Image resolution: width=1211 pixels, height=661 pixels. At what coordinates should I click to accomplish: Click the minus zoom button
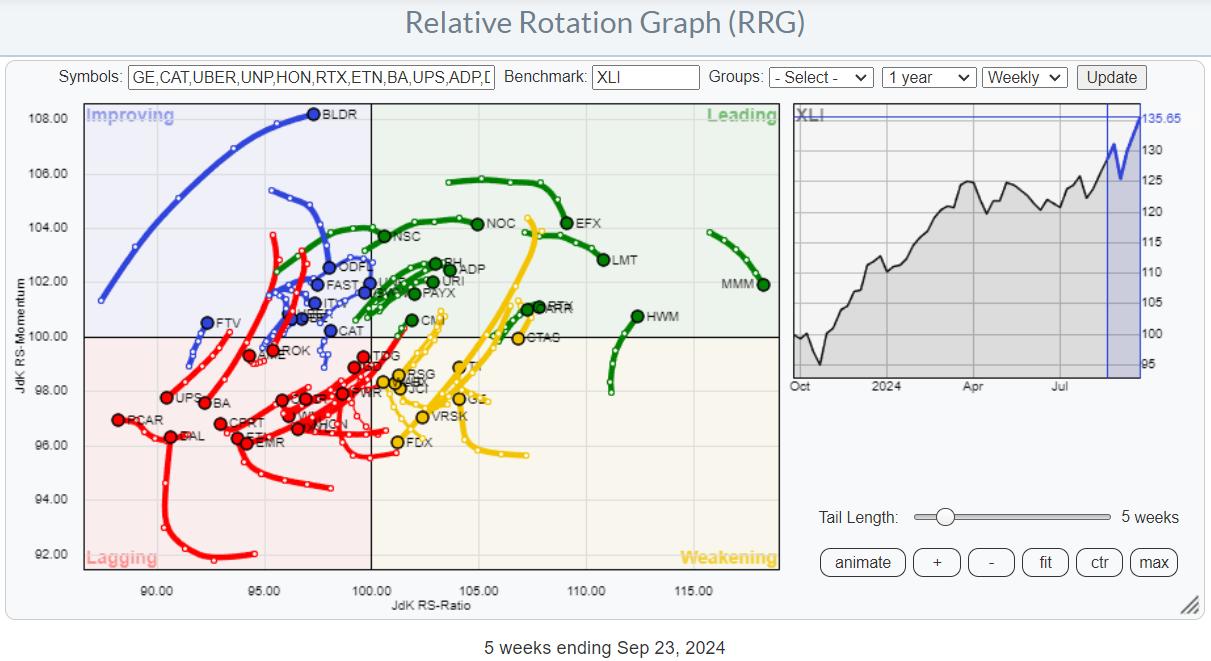tap(991, 562)
